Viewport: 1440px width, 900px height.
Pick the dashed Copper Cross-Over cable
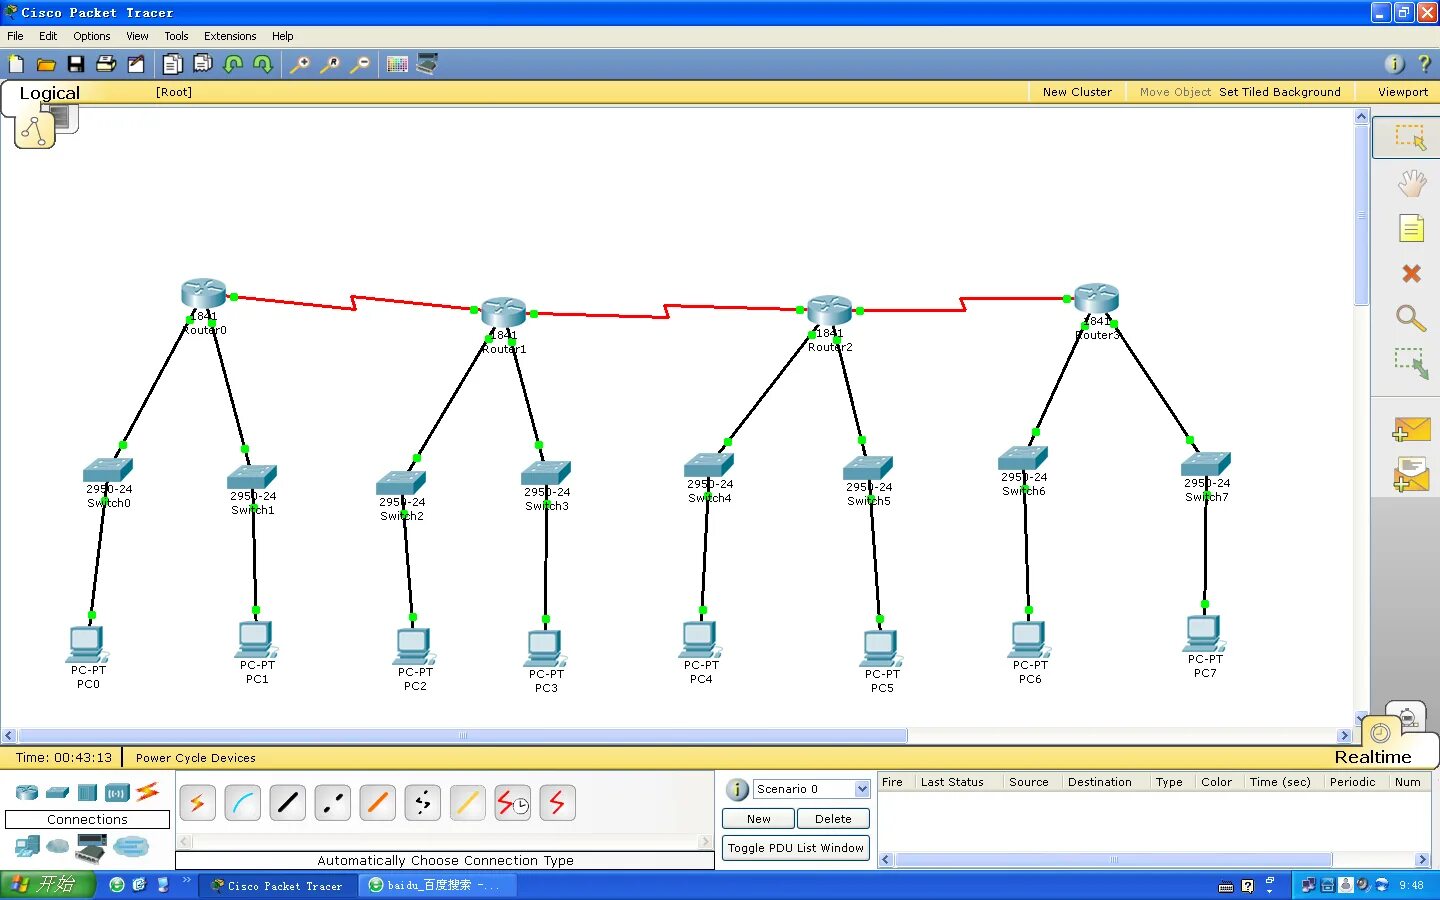click(x=332, y=803)
